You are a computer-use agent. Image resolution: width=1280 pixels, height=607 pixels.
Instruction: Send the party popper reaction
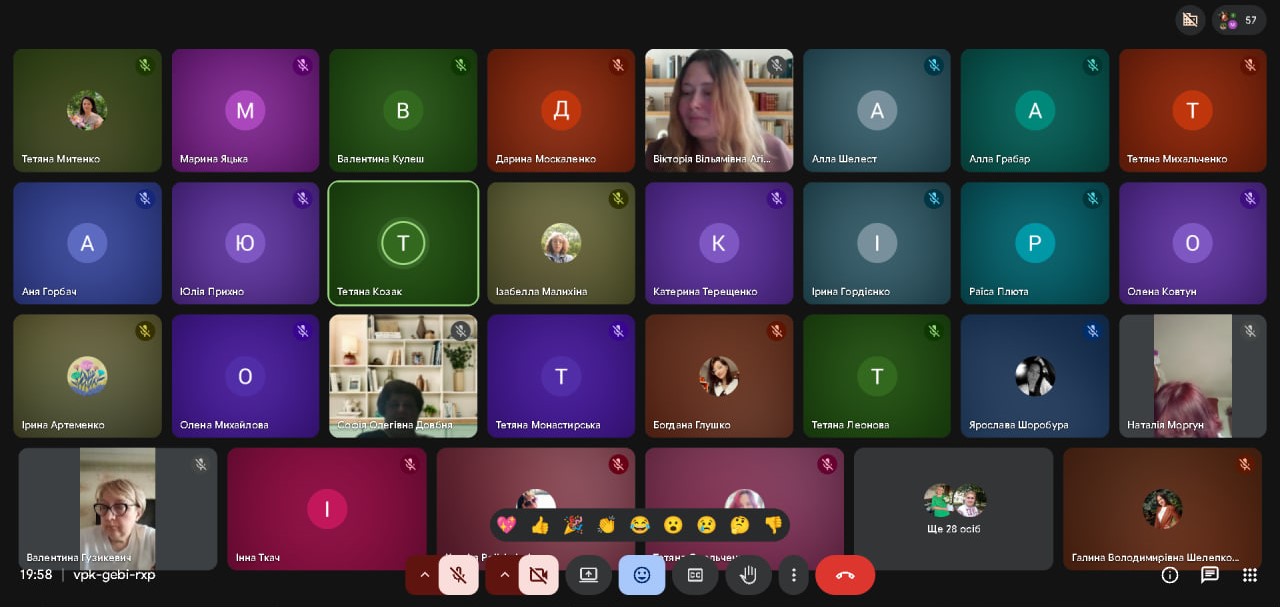[x=573, y=525]
